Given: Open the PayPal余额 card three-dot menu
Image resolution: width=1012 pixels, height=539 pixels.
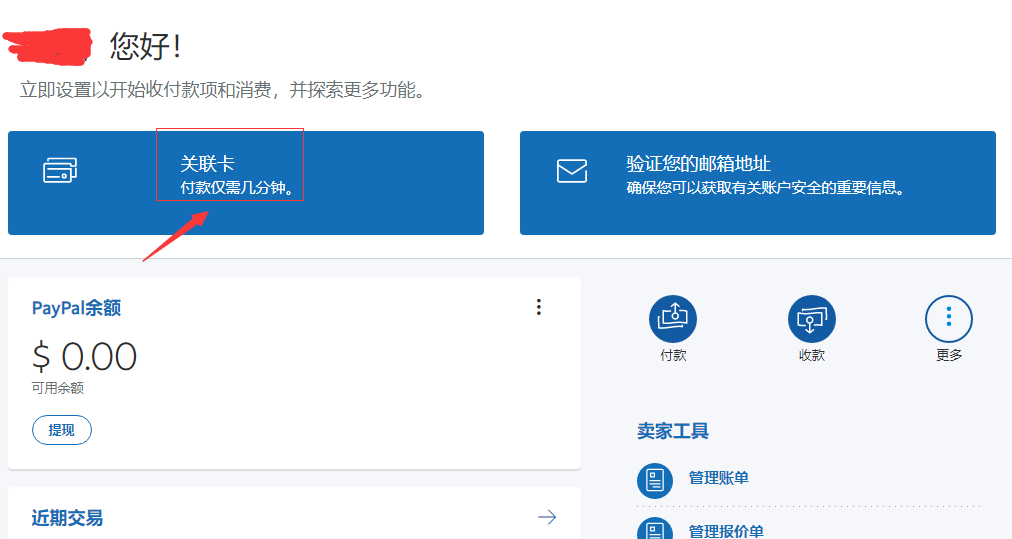Looking at the screenshot, I should point(539,307).
